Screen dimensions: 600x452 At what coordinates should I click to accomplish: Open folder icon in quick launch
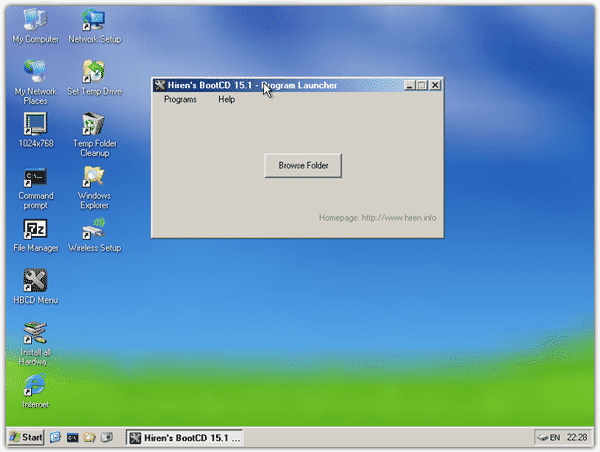click(90, 437)
